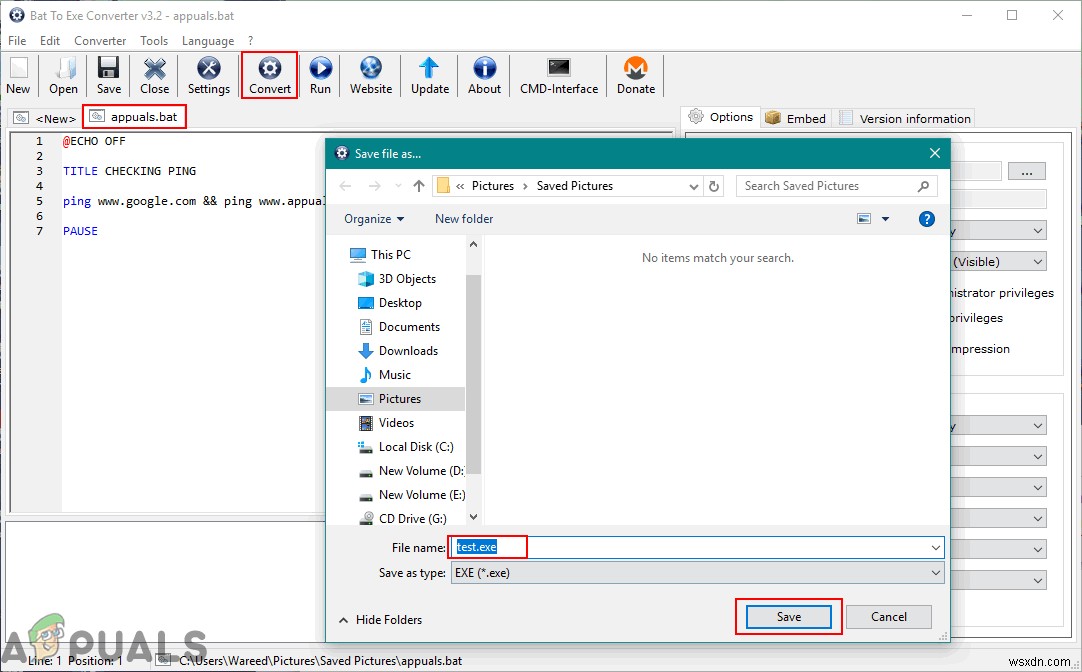
Task: Select the Run icon to test the script
Action: click(320, 75)
